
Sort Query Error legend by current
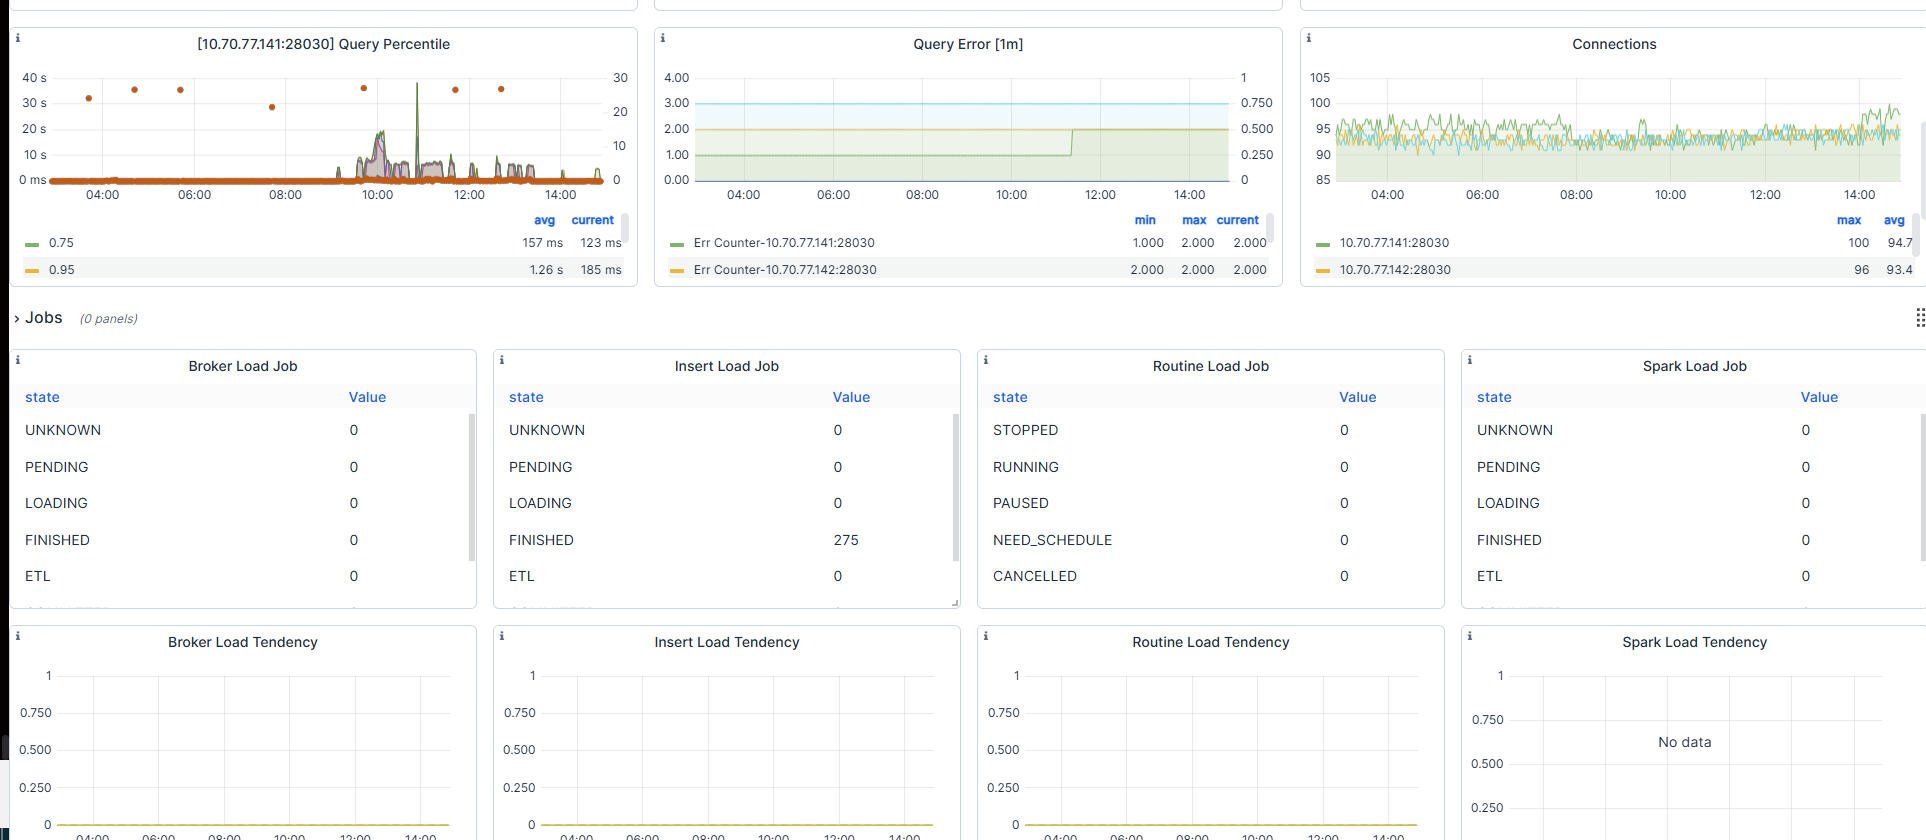1238,220
